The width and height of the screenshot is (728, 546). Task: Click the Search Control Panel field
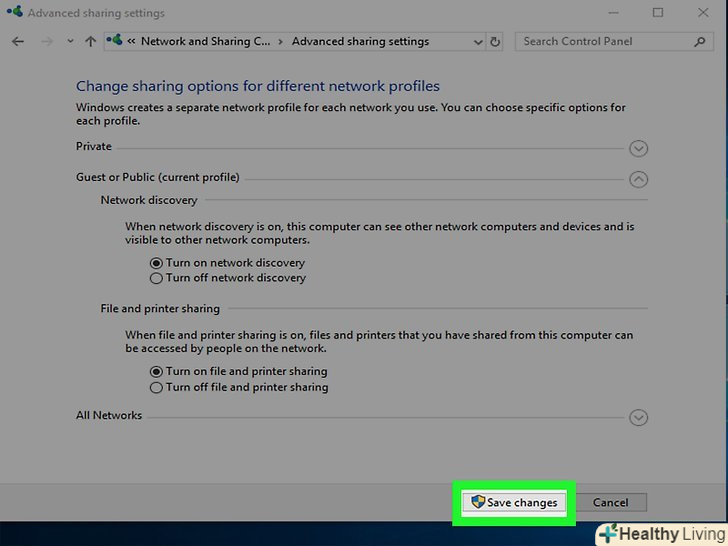click(x=614, y=41)
